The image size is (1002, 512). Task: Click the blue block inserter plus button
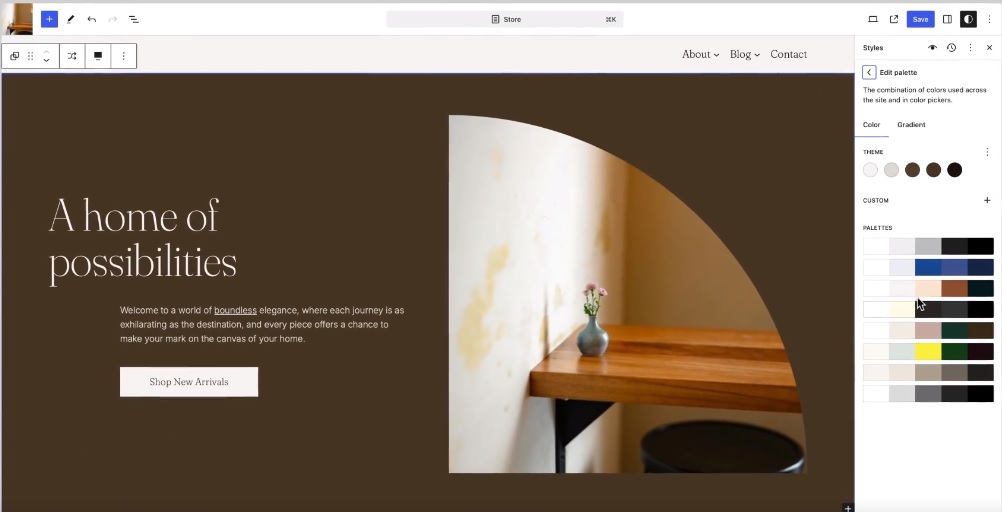point(49,19)
